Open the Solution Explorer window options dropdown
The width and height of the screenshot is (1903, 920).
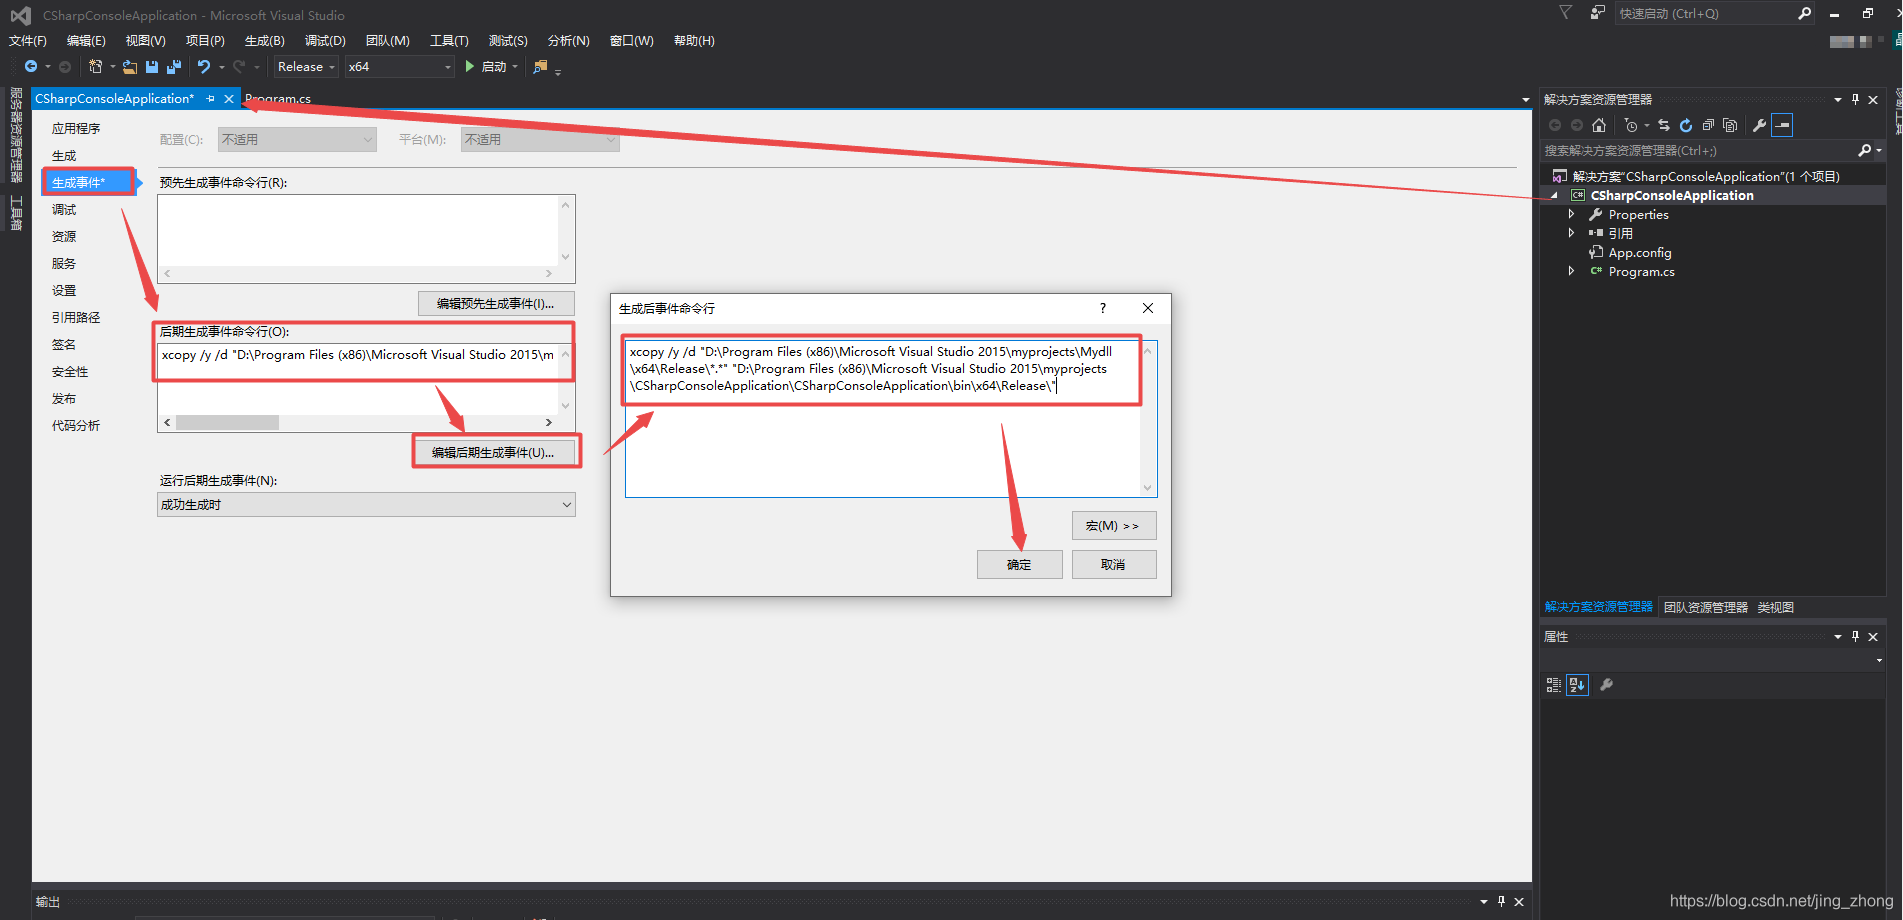[x=1838, y=100]
